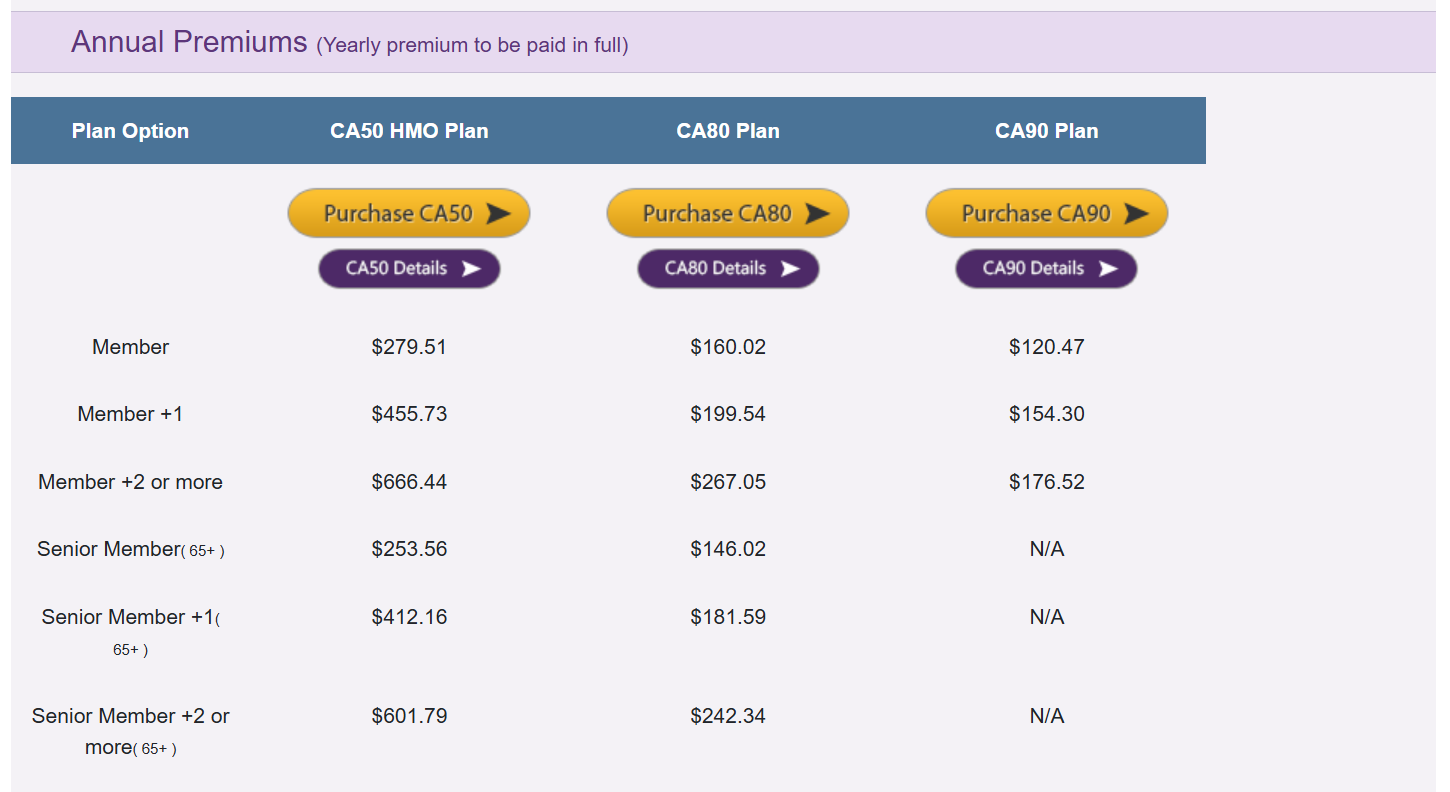
Task: Click arrow icon on Purchase CA90
Action: 1136,213
